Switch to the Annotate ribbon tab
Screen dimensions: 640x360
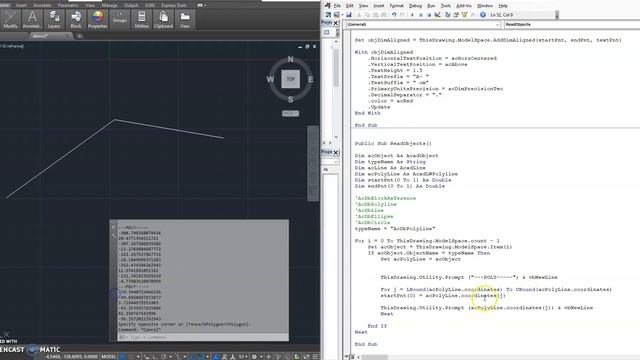[42, 5]
